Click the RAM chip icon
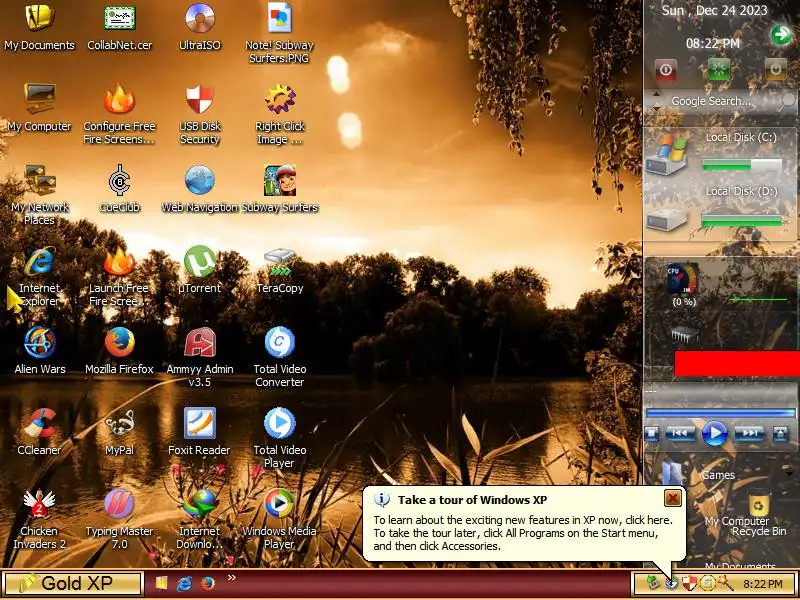This screenshot has width=800, height=600. click(684, 335)
